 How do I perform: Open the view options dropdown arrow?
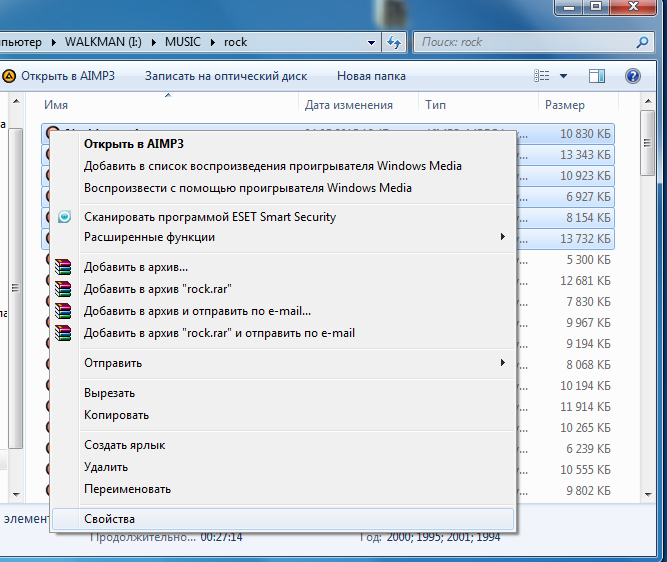[x=563, y=76]
